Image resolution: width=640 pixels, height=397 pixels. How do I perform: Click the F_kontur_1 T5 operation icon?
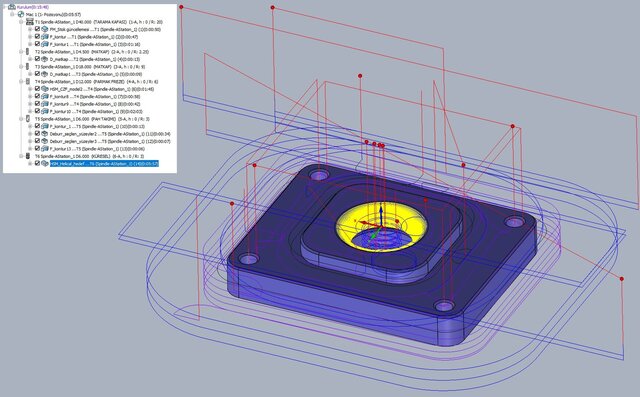click(44, 126)
